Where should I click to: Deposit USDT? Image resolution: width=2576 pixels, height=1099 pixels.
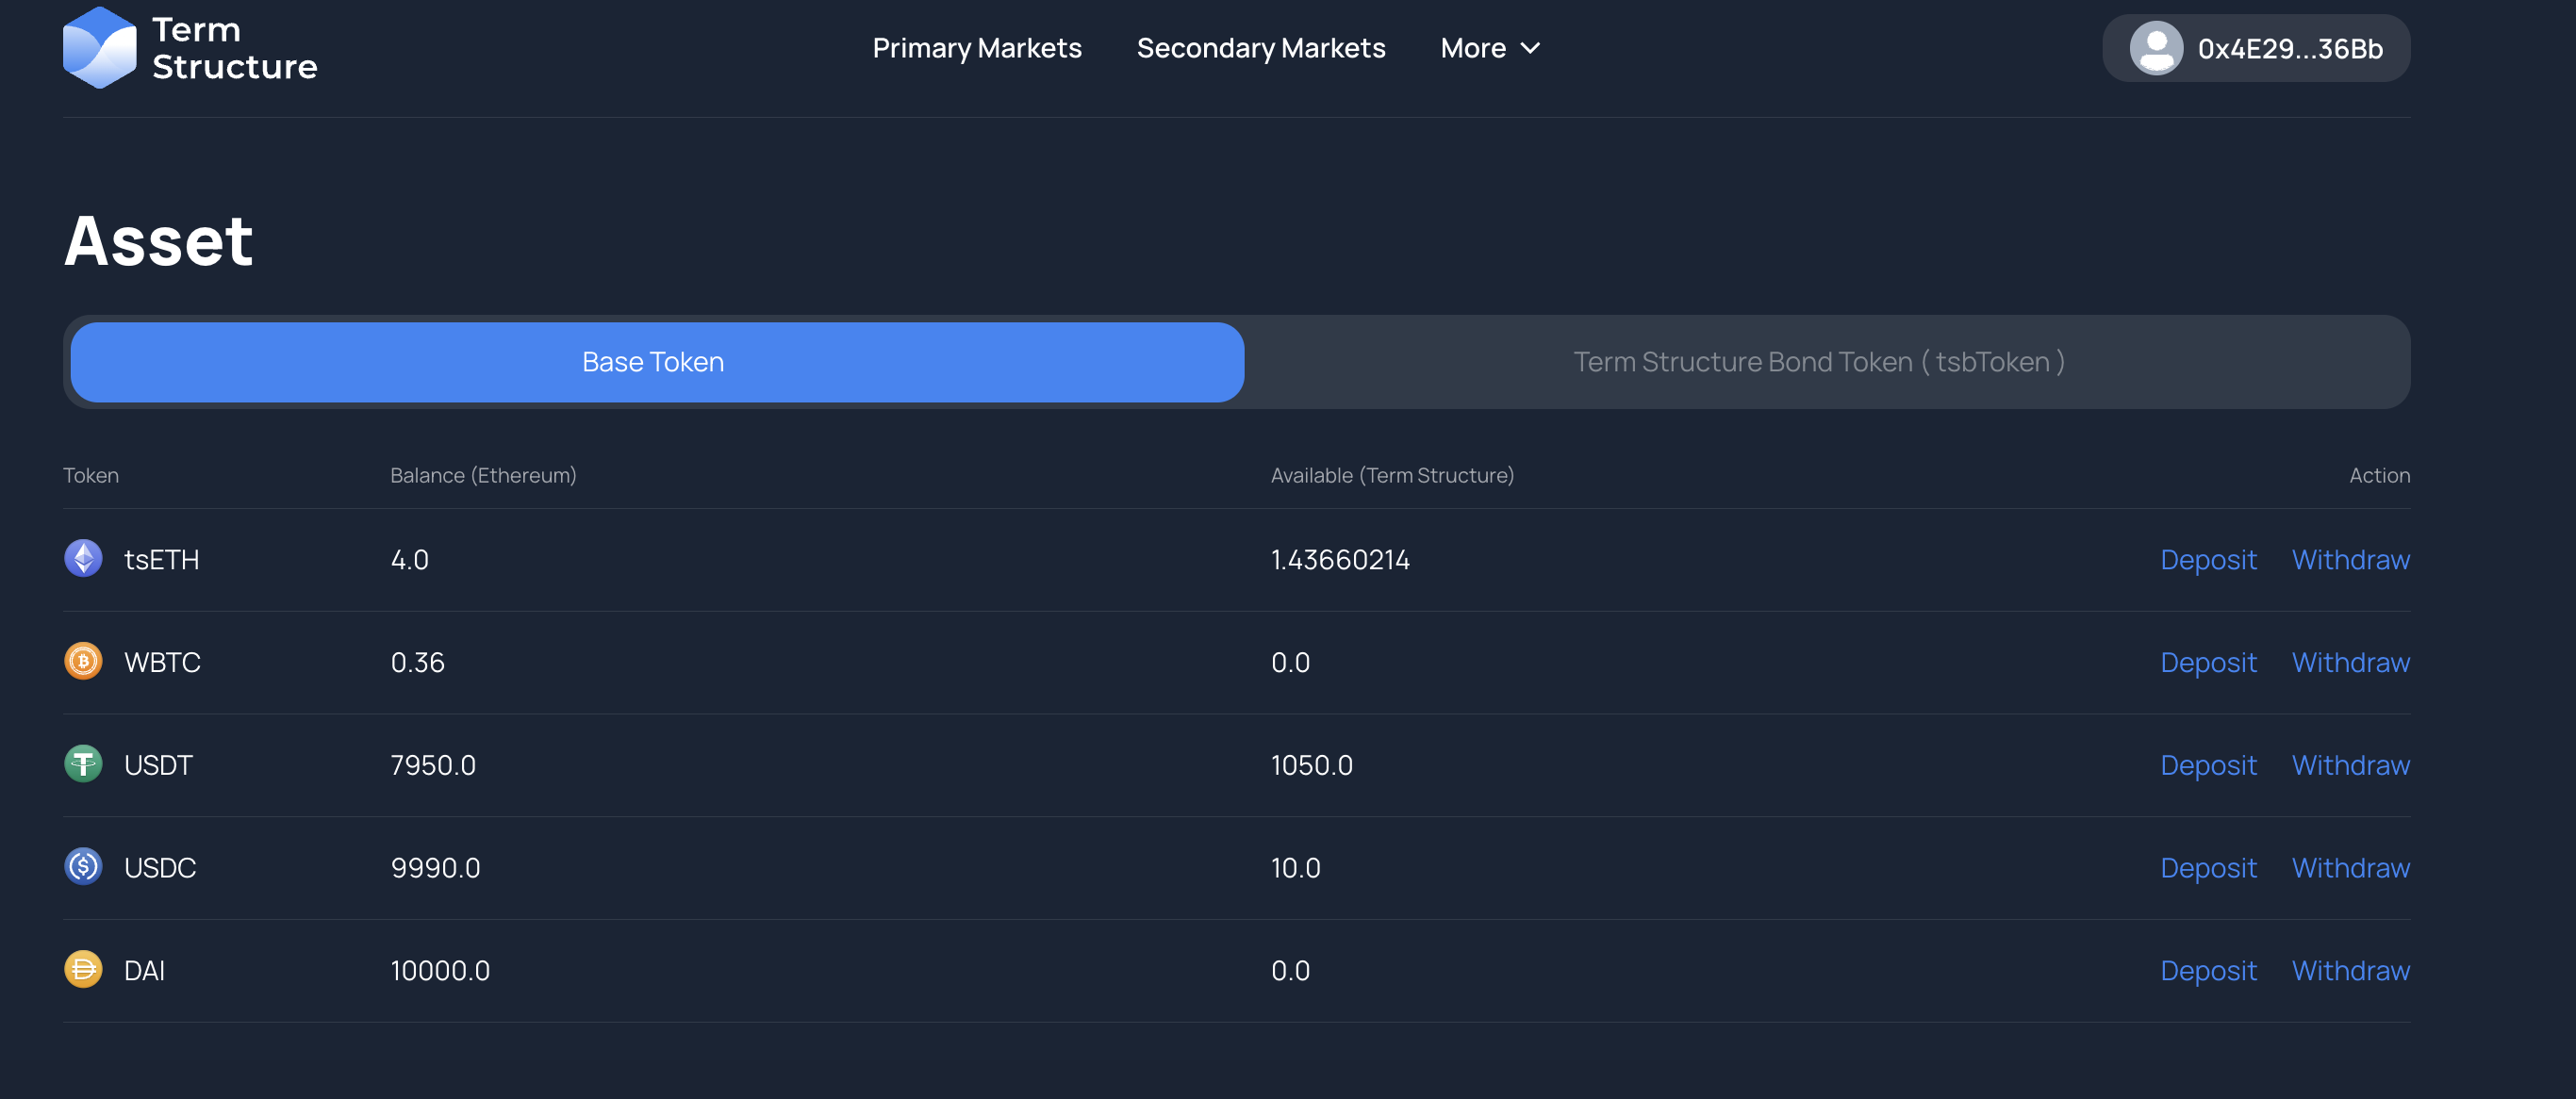[2208, 765]
